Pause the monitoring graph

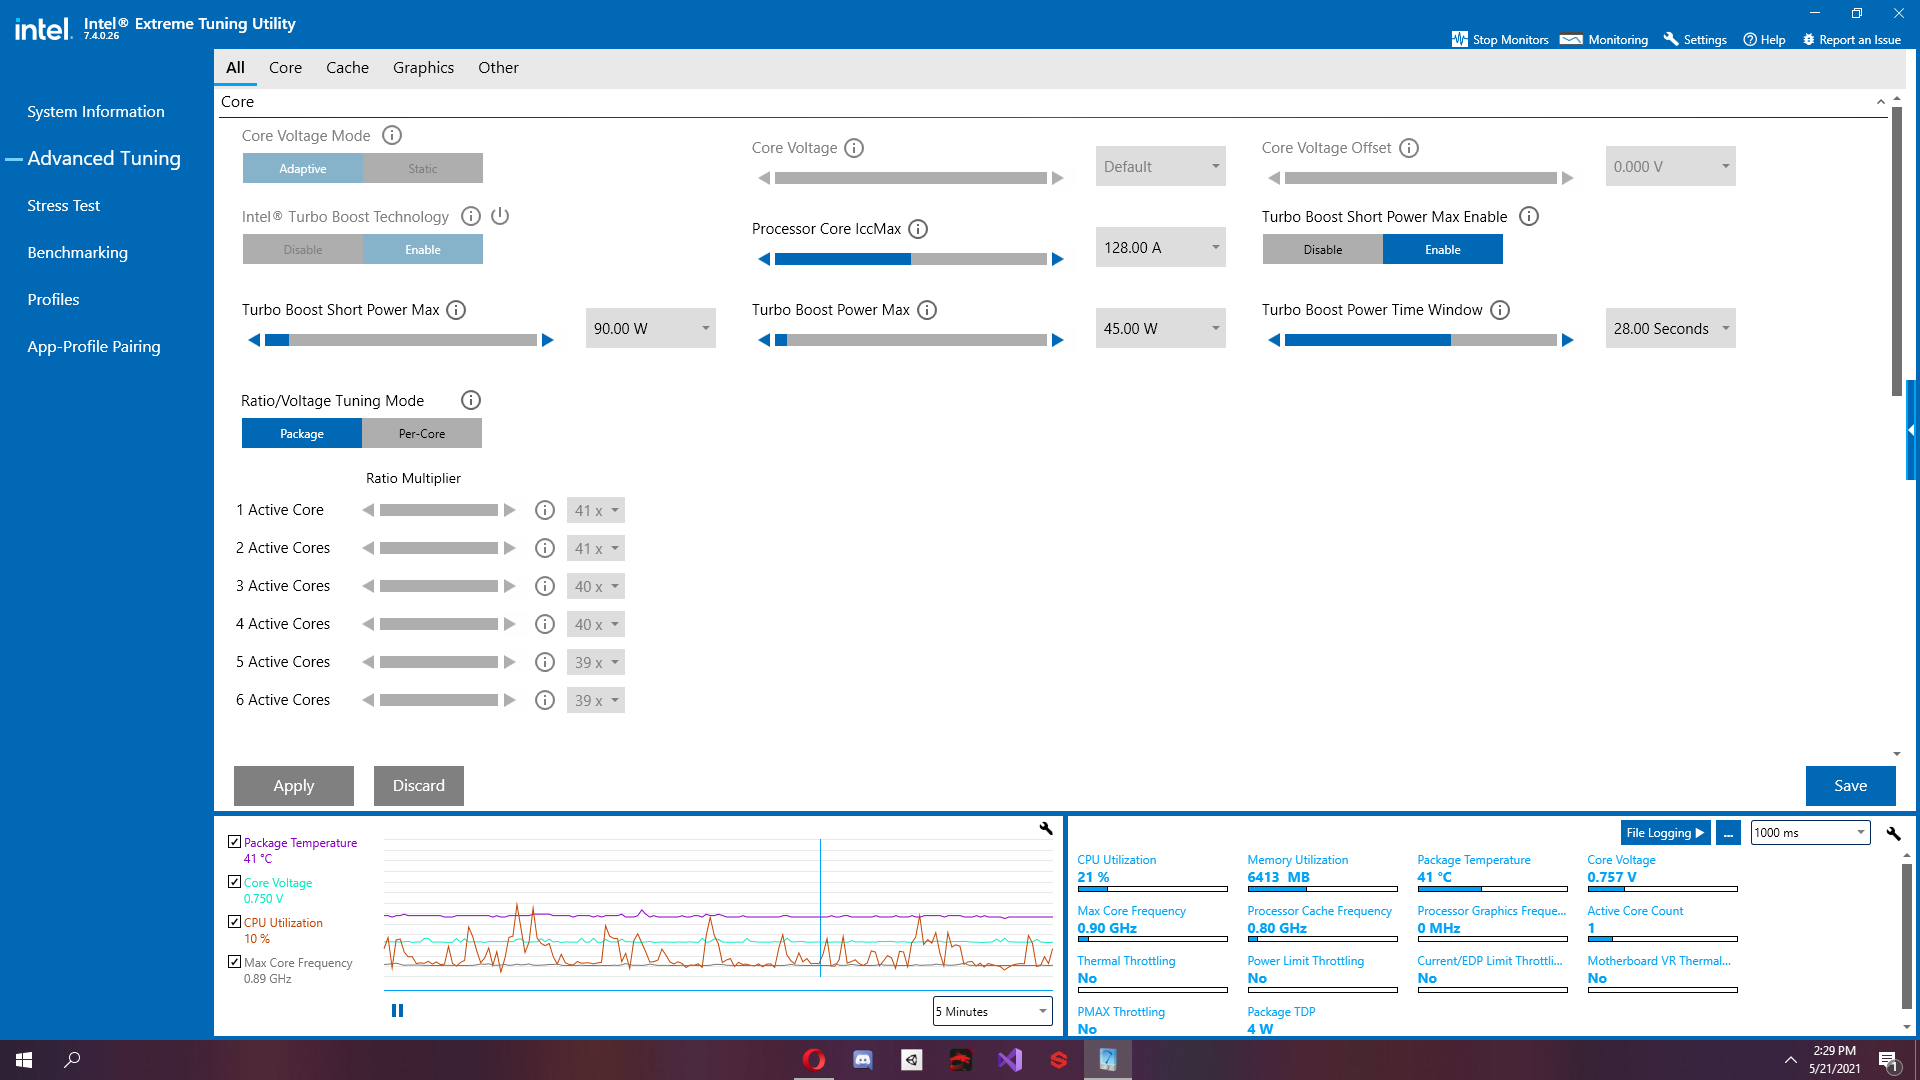(397, 1011)
